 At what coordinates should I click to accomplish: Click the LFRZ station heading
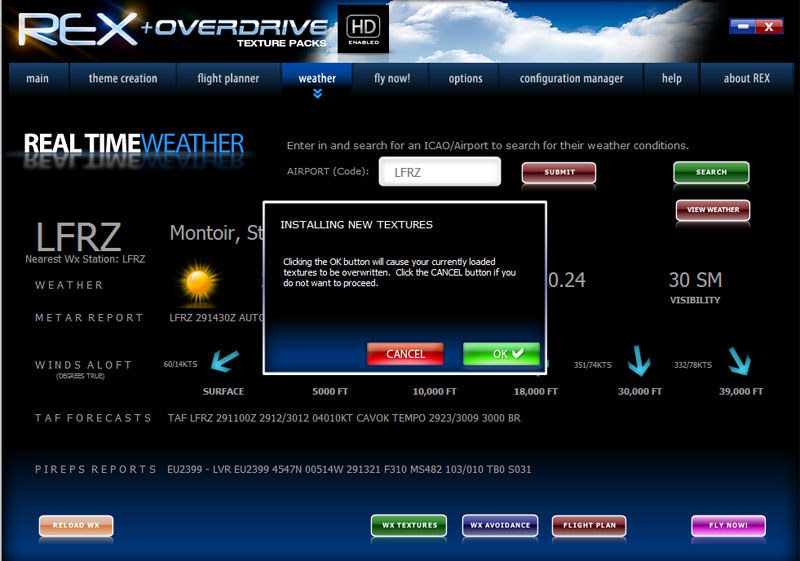coord(79,237)
